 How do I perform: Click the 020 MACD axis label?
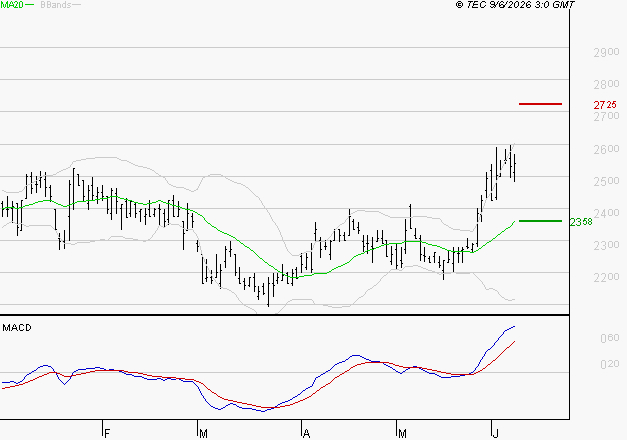(x=610, y=364)
